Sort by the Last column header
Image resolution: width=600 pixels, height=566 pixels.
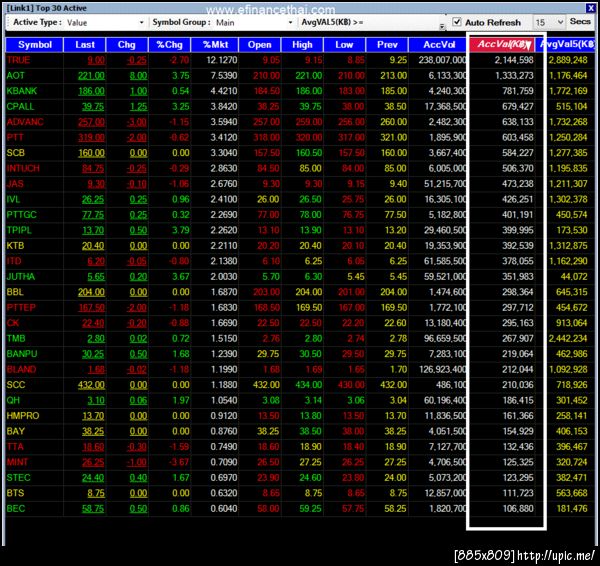pos(85,45)
